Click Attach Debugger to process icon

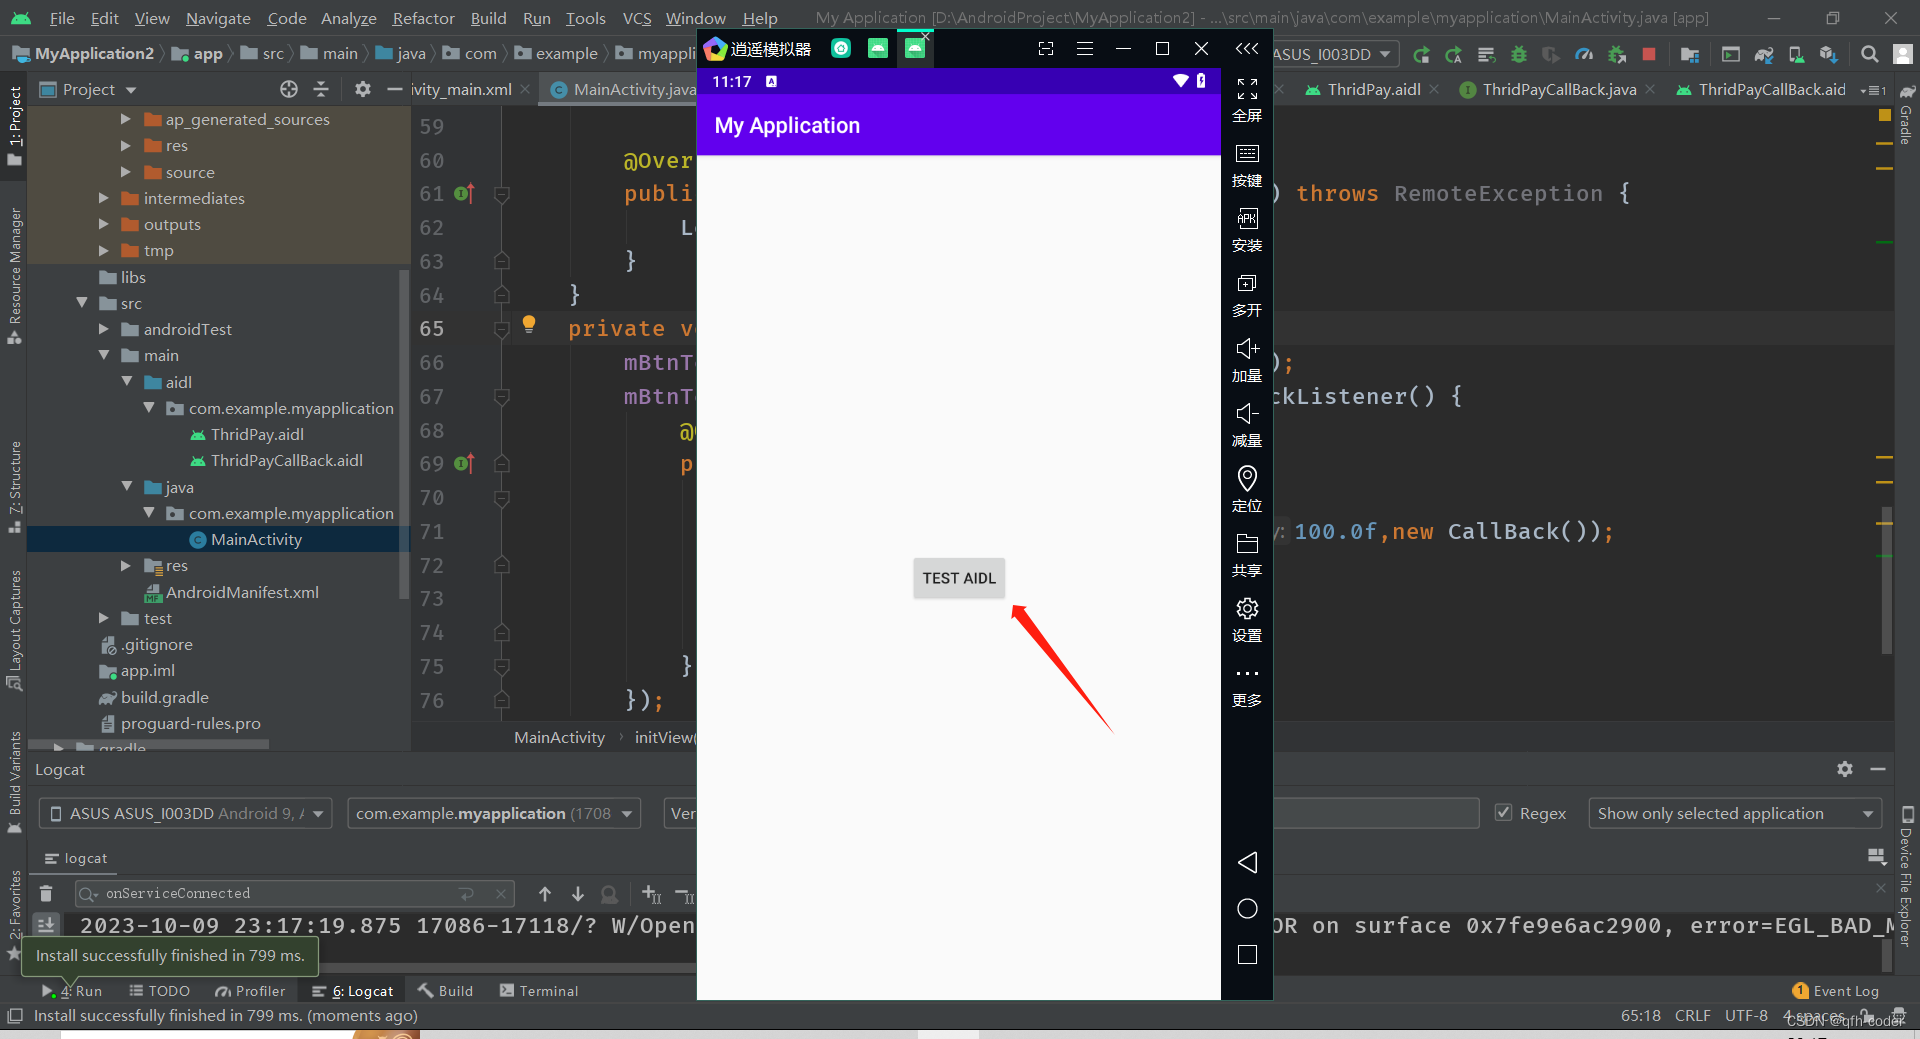click(1617, 55)
